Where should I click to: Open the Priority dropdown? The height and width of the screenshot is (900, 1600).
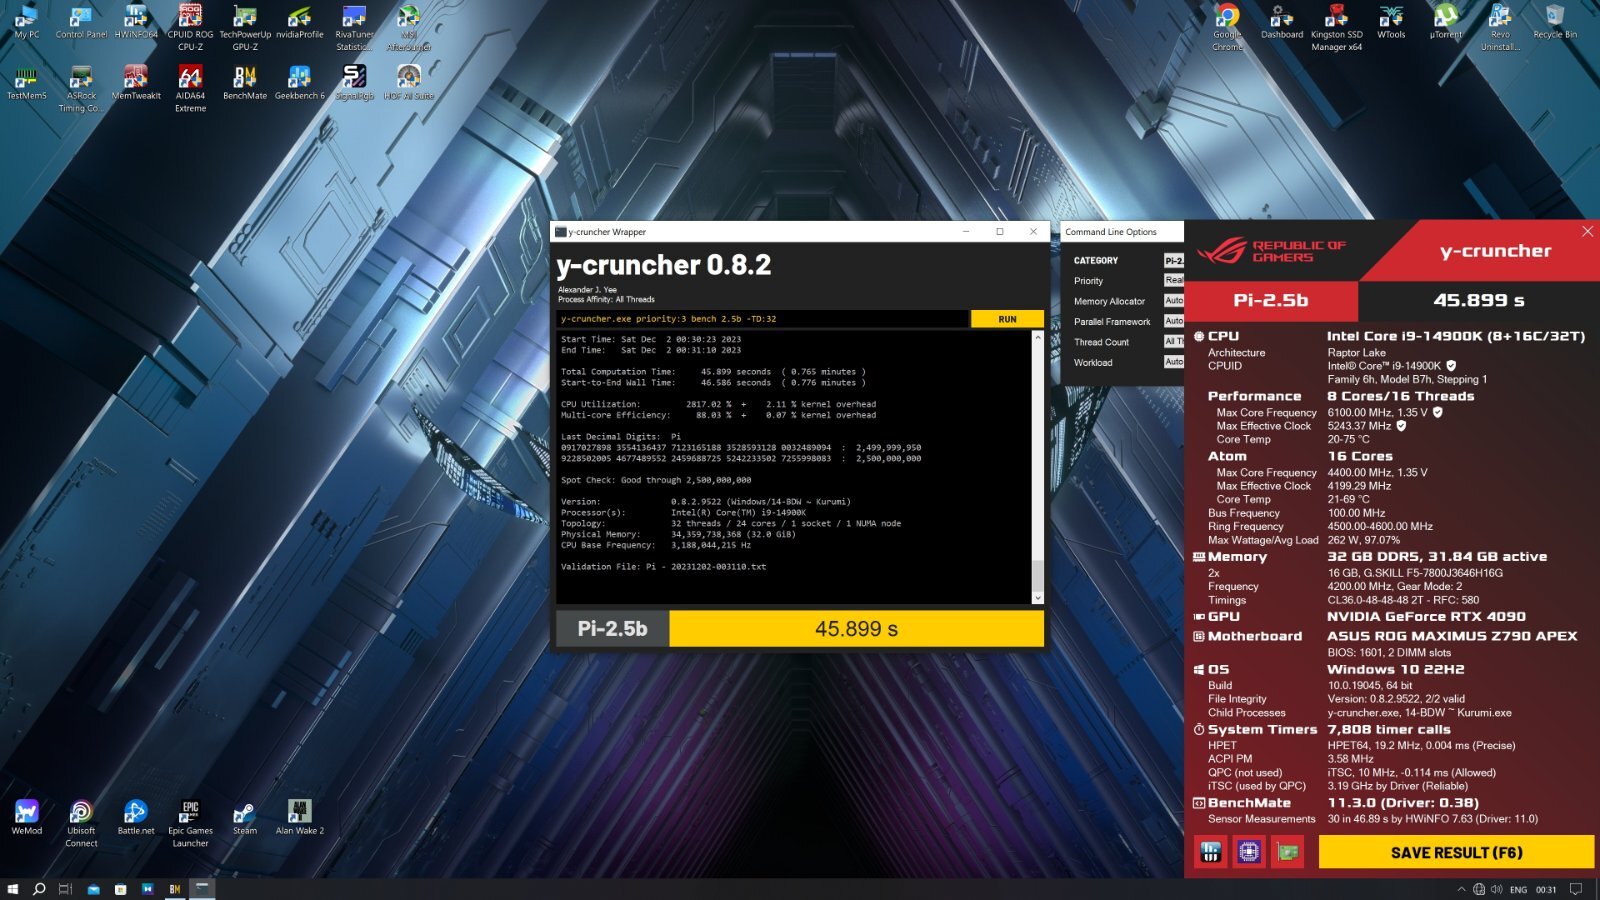tap(1174, 280)
